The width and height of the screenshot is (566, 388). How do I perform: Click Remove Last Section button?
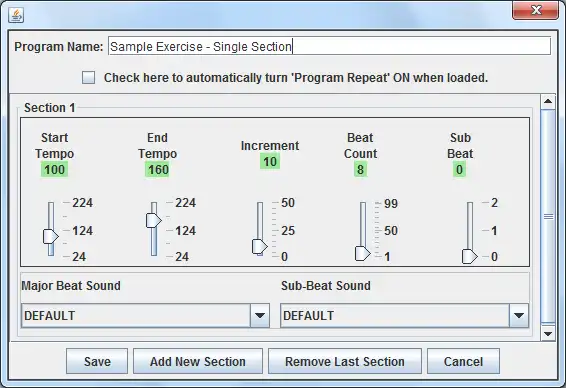[x=345, y=361]
